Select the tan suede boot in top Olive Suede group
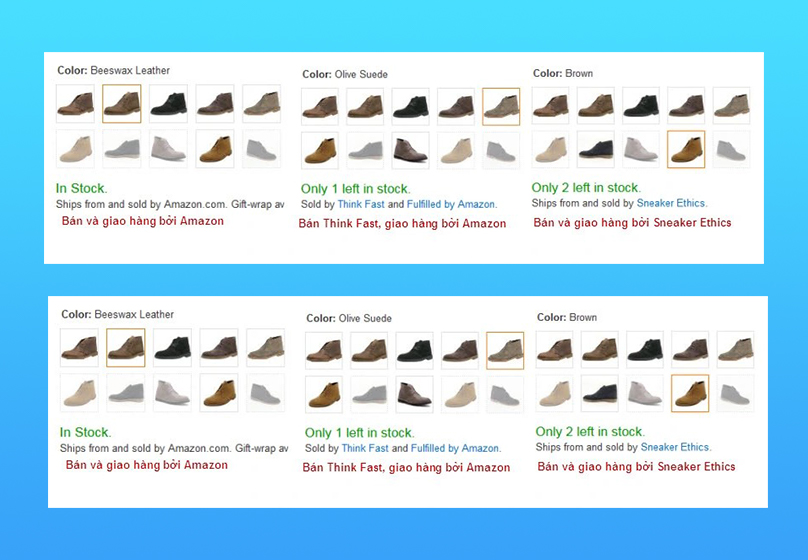The width and height of the screenshot is (808, 560). click(x=319, y=150)
